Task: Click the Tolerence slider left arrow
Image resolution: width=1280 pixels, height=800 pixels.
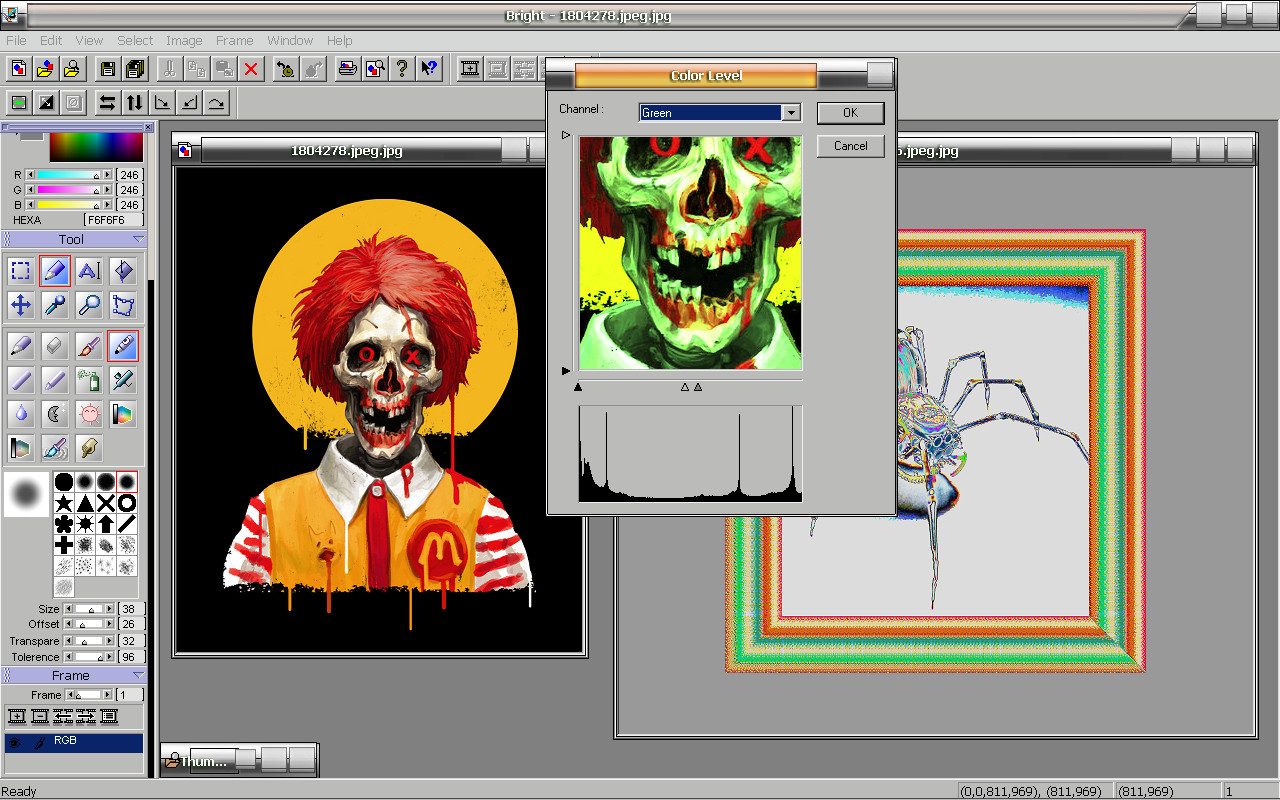Action: 69,657
